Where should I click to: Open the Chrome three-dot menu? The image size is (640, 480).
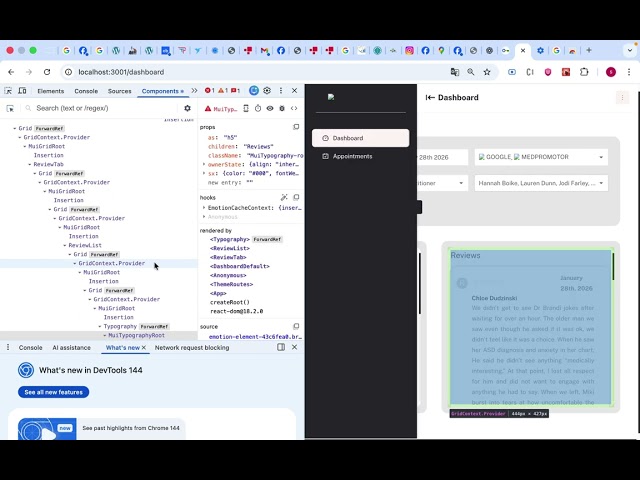(x=629, y=72)
